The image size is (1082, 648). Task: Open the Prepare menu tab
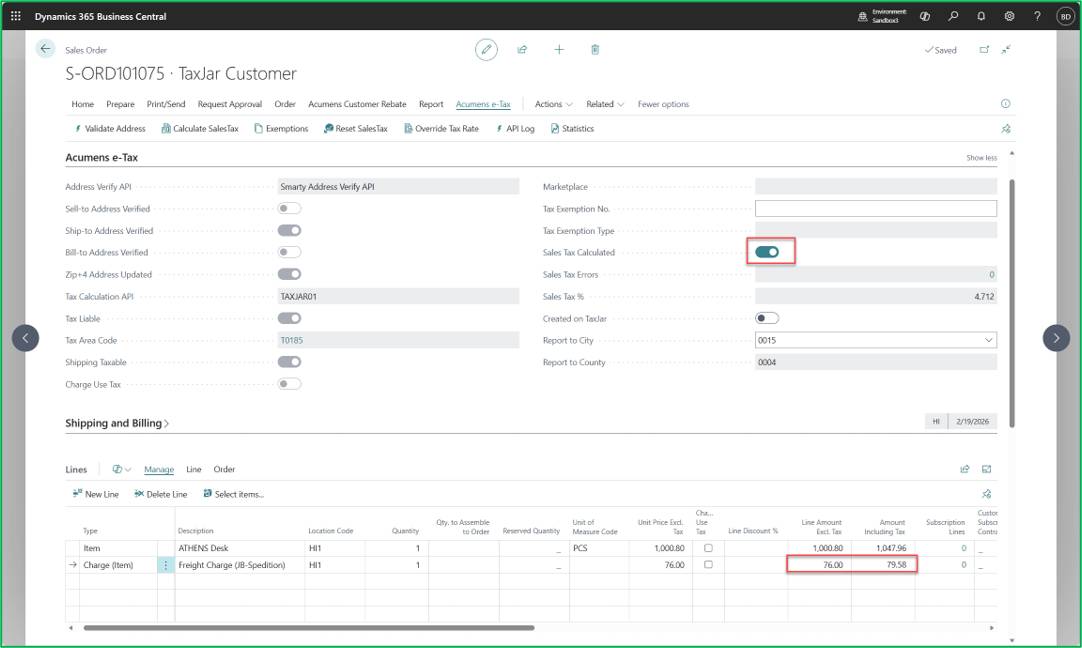(x=120, y=104)
